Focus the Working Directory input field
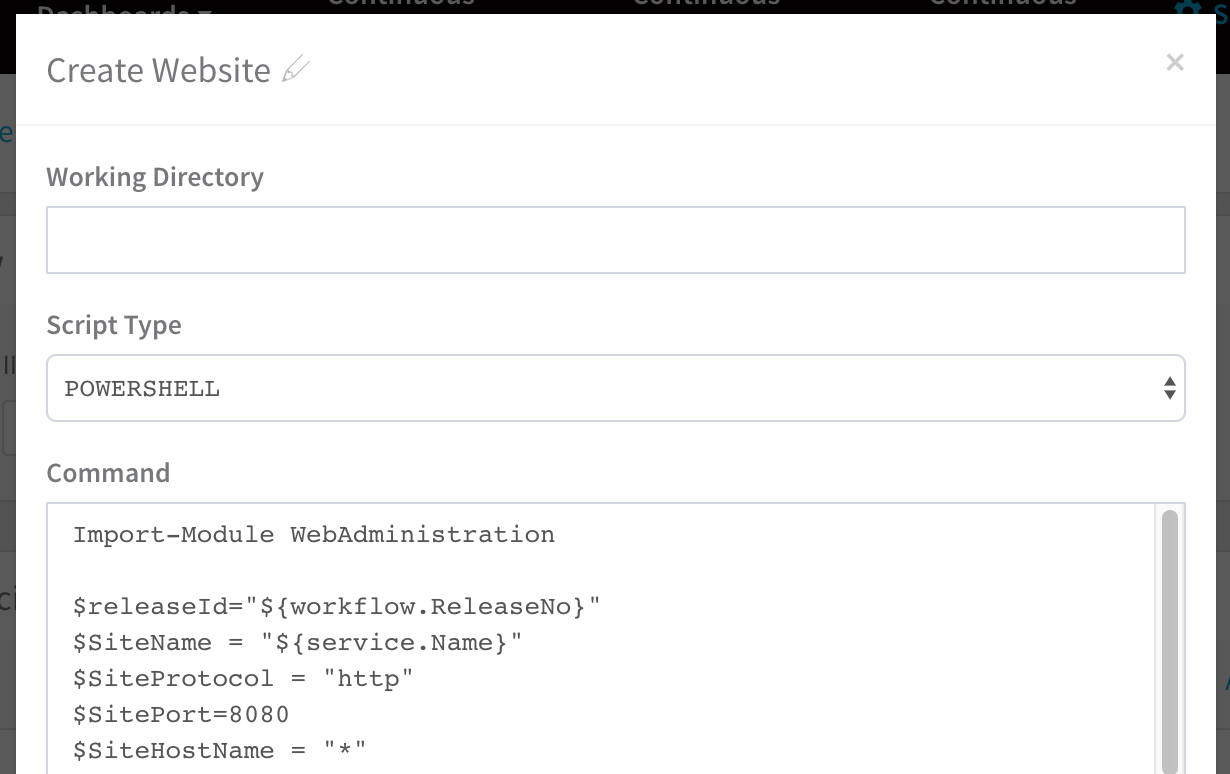 616,240
